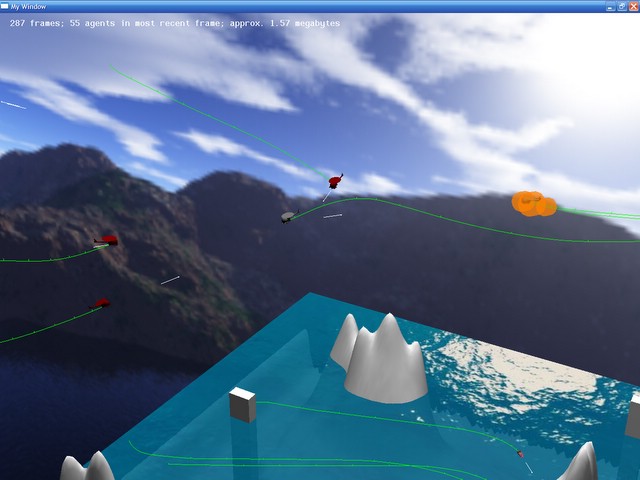Viewport: 640px width, 480px height.
Task: Click the lowest red helicopter on the left
Action: click(x=101, y=303)
